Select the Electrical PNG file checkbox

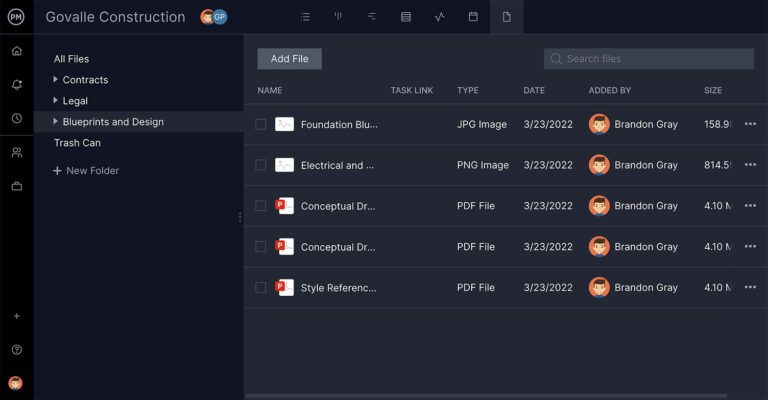(261, 165)
